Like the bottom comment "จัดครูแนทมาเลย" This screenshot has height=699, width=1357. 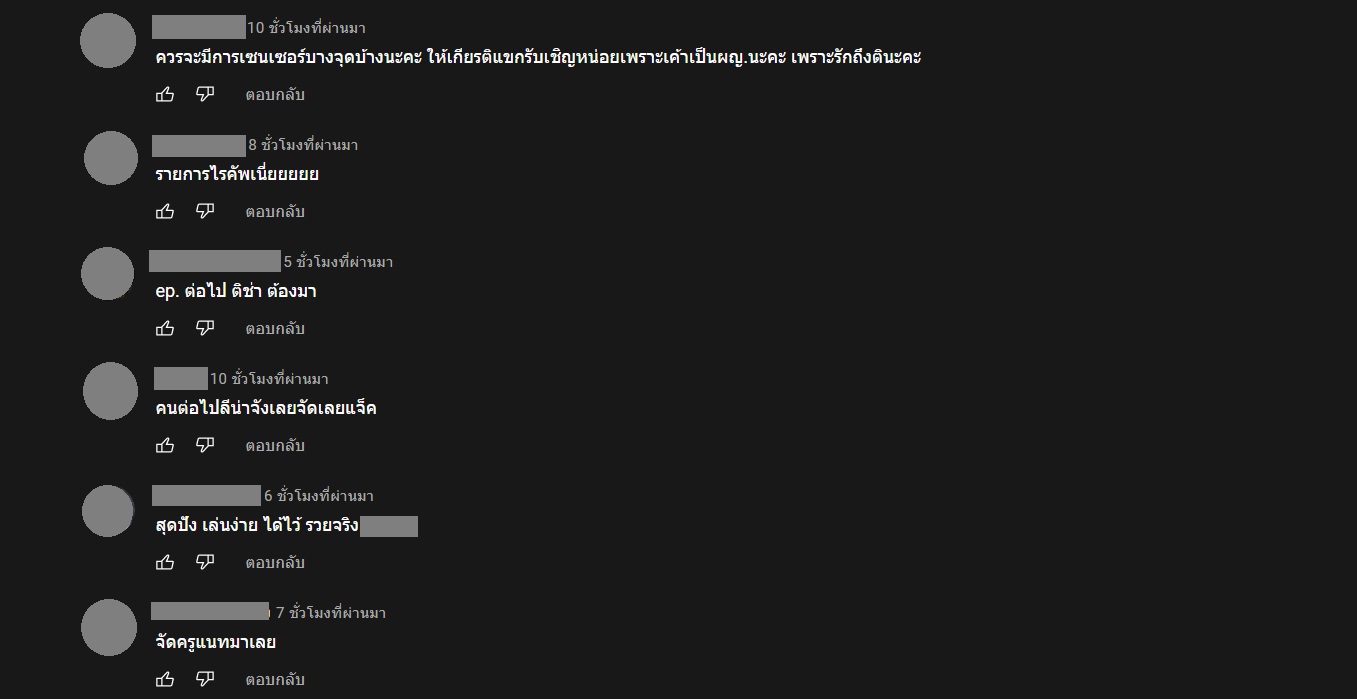[165, 679]
